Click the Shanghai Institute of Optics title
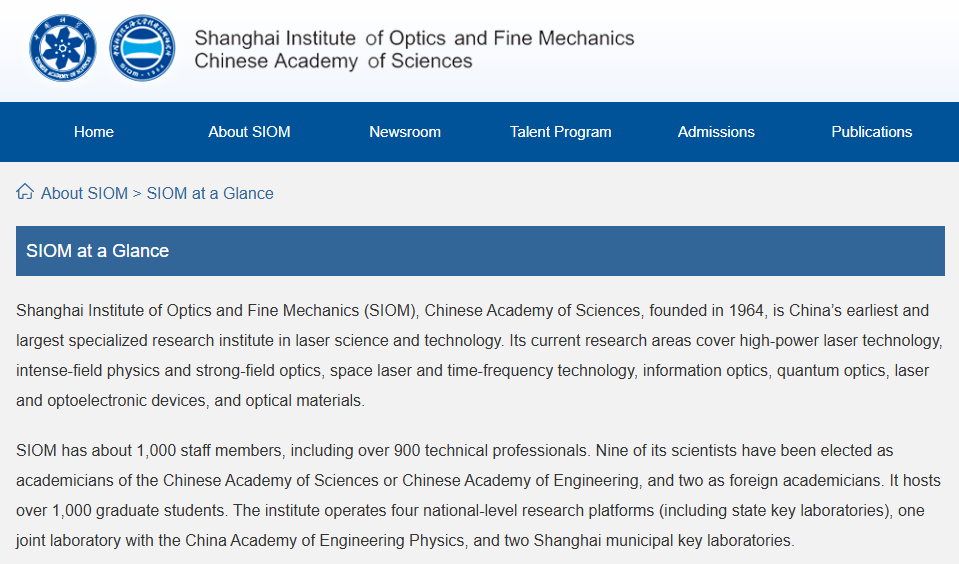This screenshot has height=564, width=959. tap(414, 38)
